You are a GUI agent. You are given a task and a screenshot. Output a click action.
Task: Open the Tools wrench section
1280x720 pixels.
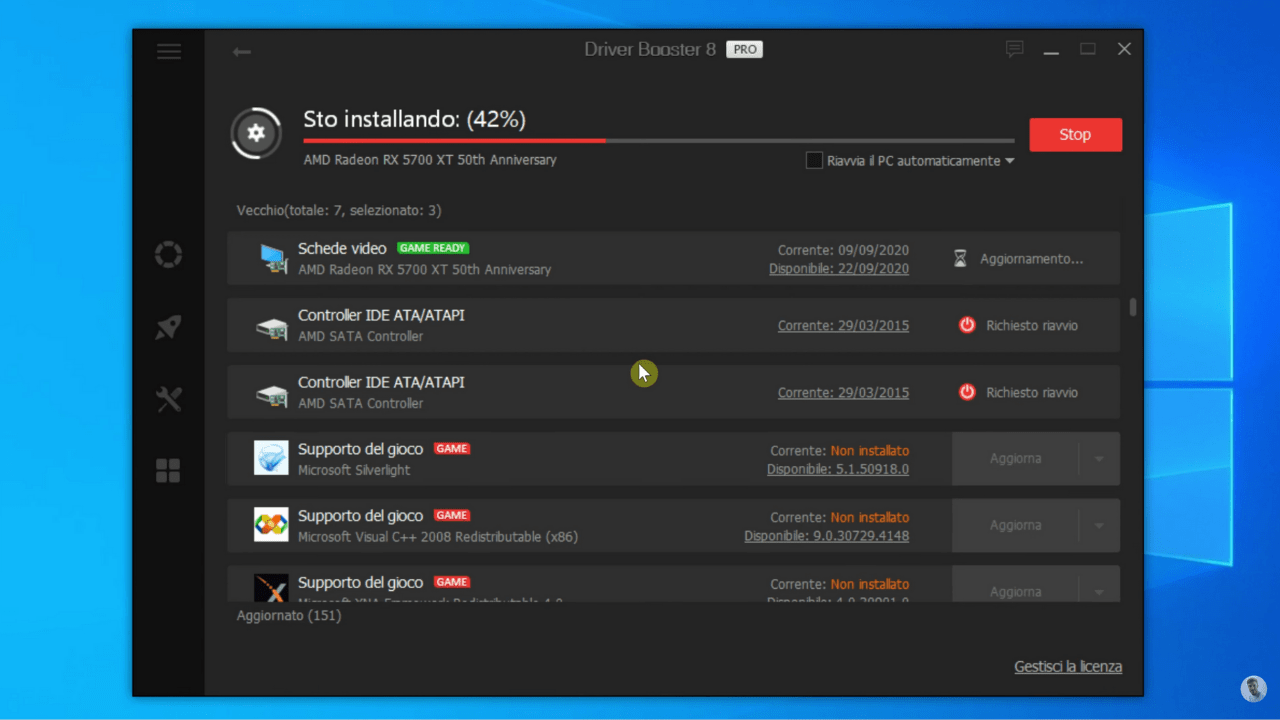(168, 400)
